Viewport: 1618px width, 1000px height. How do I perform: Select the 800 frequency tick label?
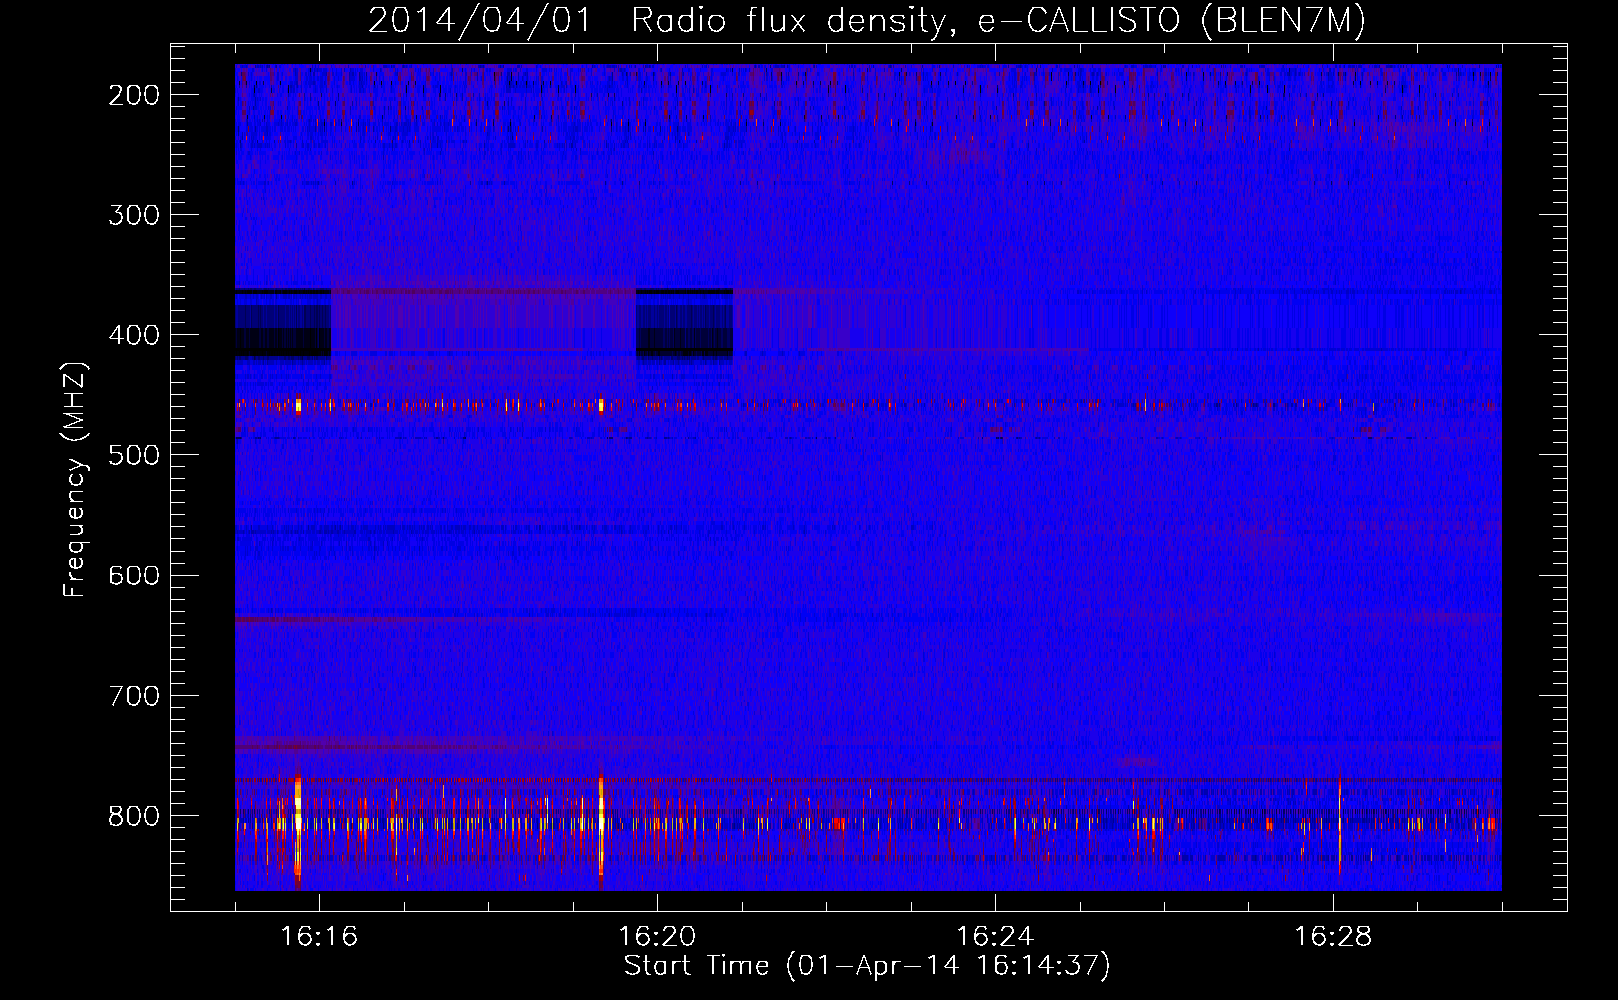pos(134,816)
